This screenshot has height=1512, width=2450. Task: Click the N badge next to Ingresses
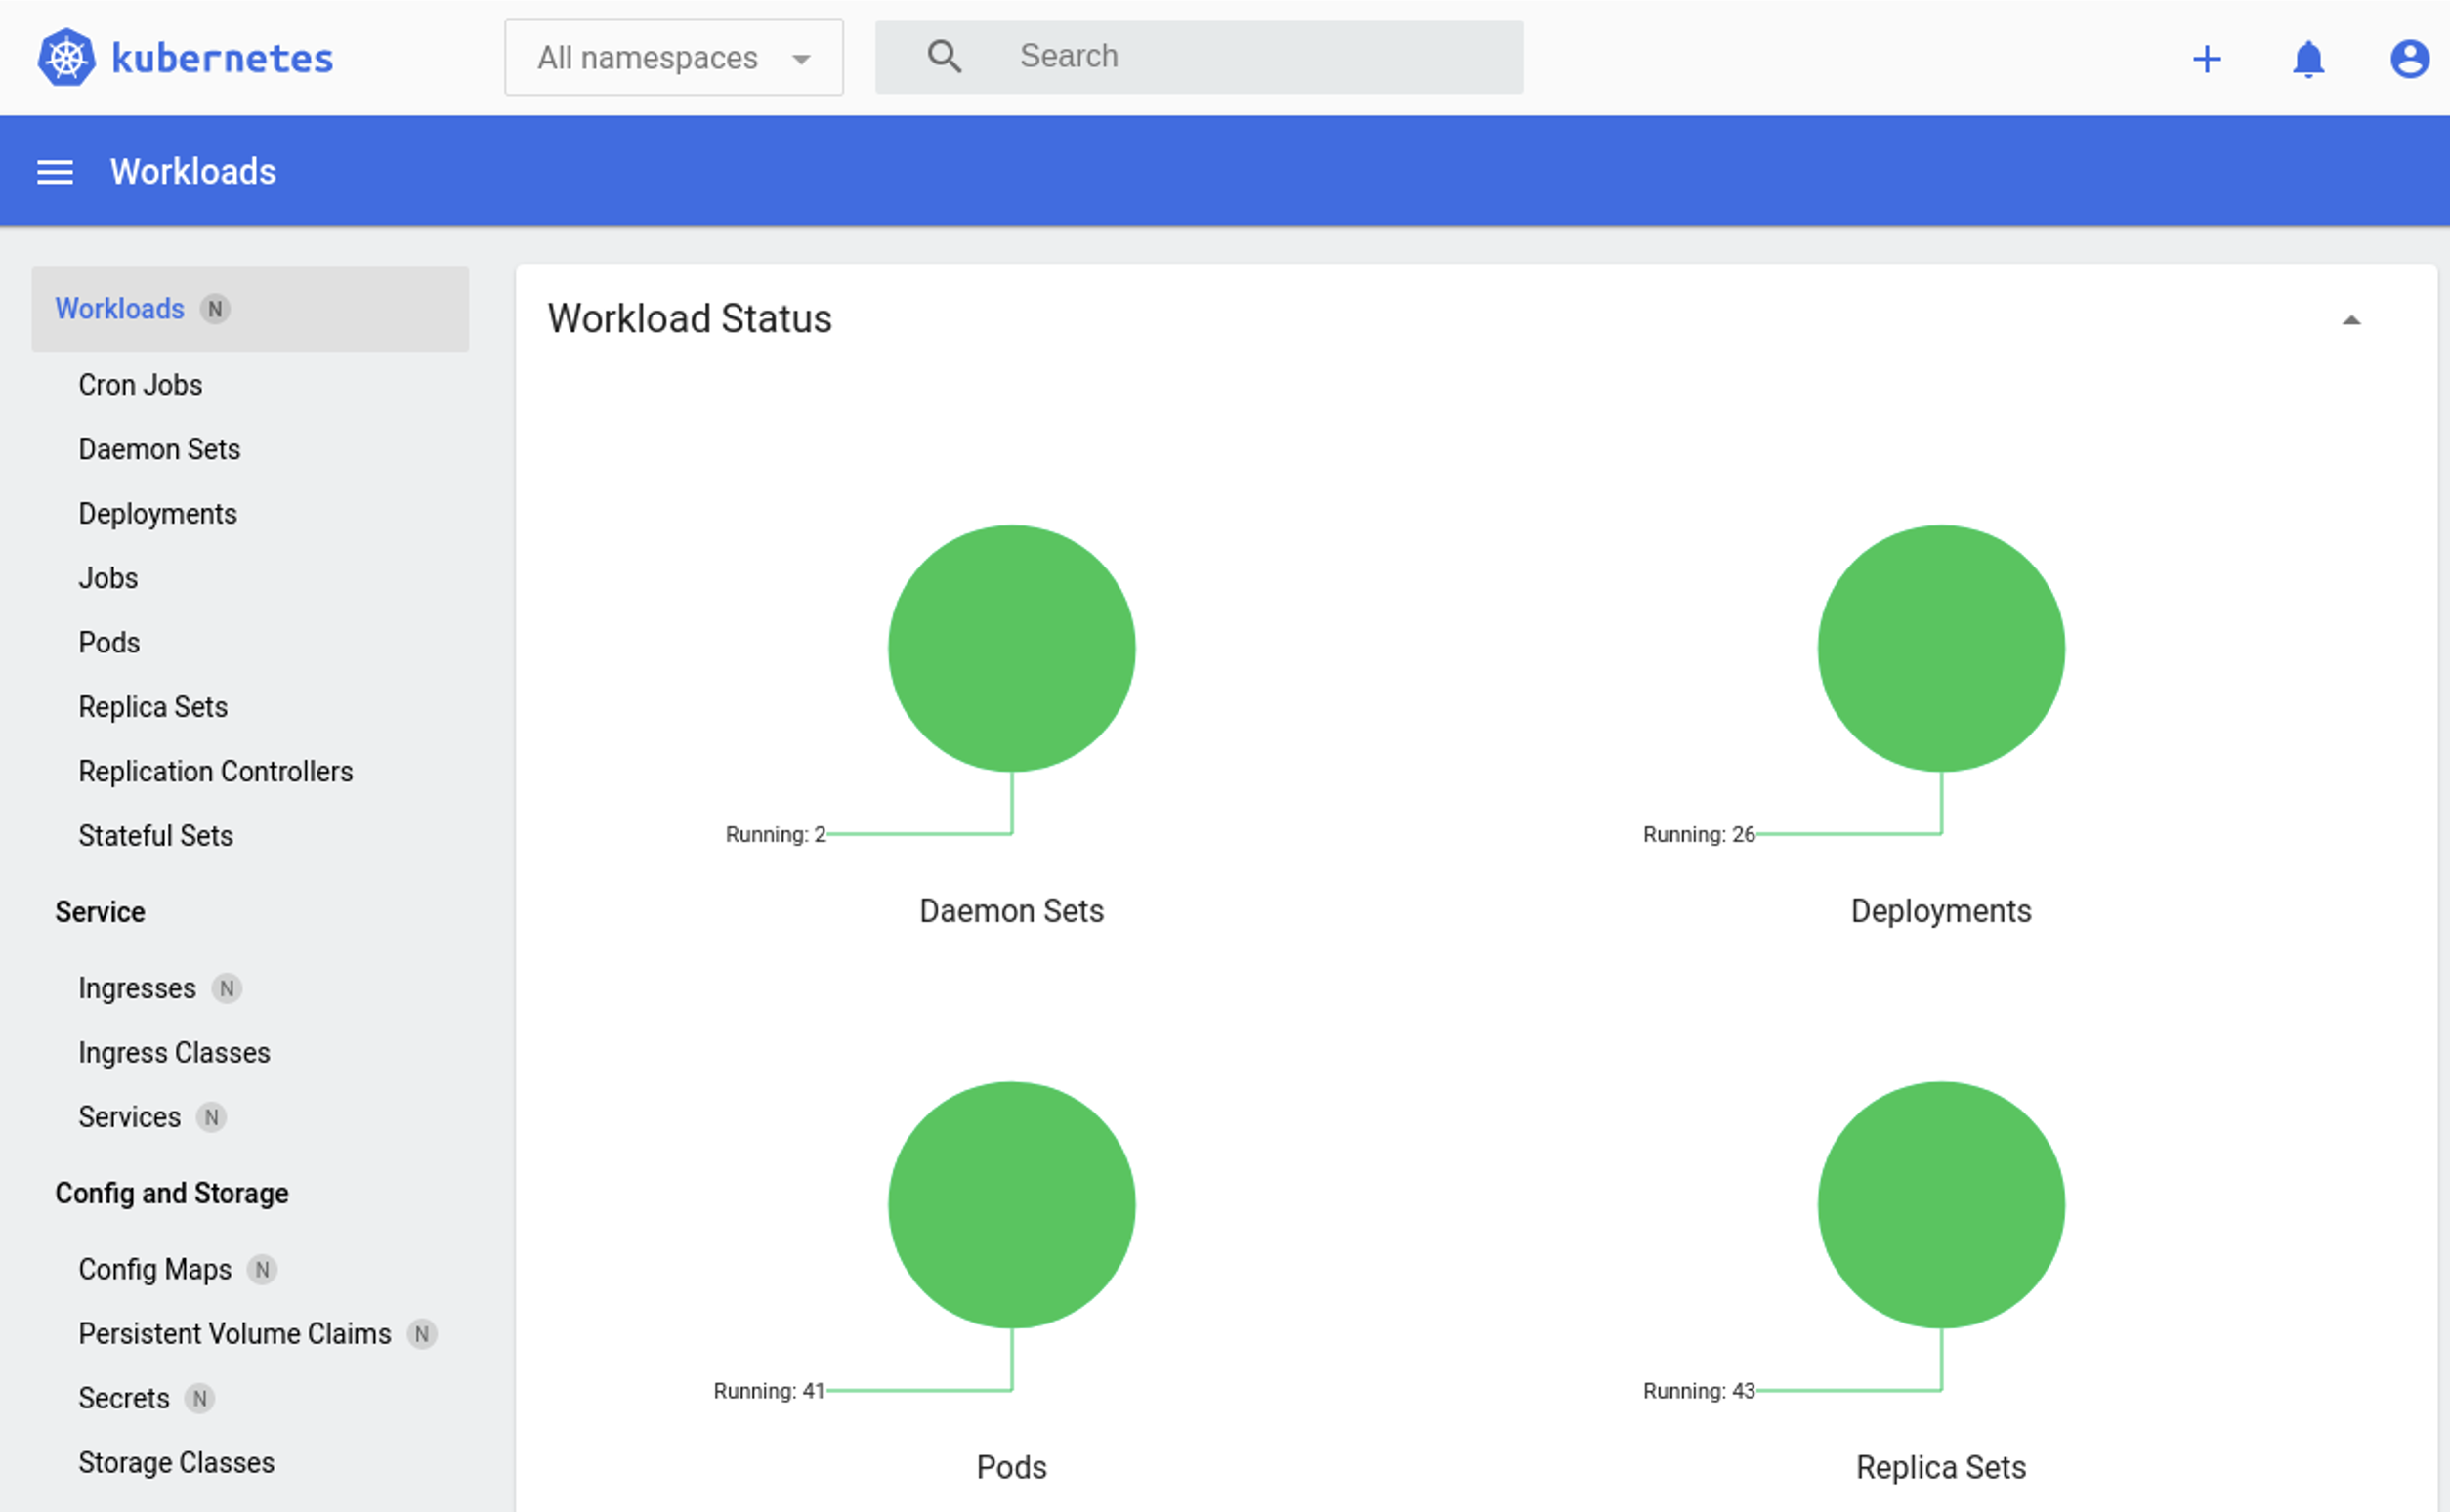click(x=227, y=988)
